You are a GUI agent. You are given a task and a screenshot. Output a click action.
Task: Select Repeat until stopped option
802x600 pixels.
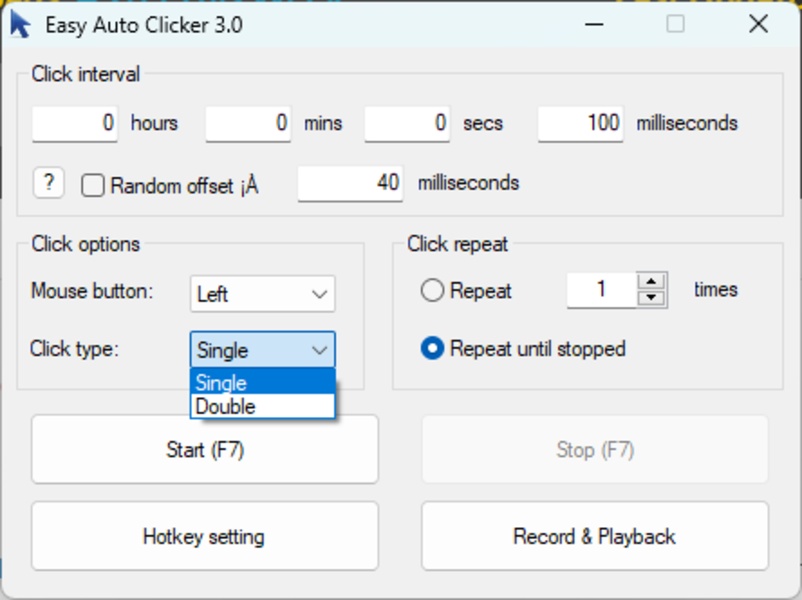433,349
